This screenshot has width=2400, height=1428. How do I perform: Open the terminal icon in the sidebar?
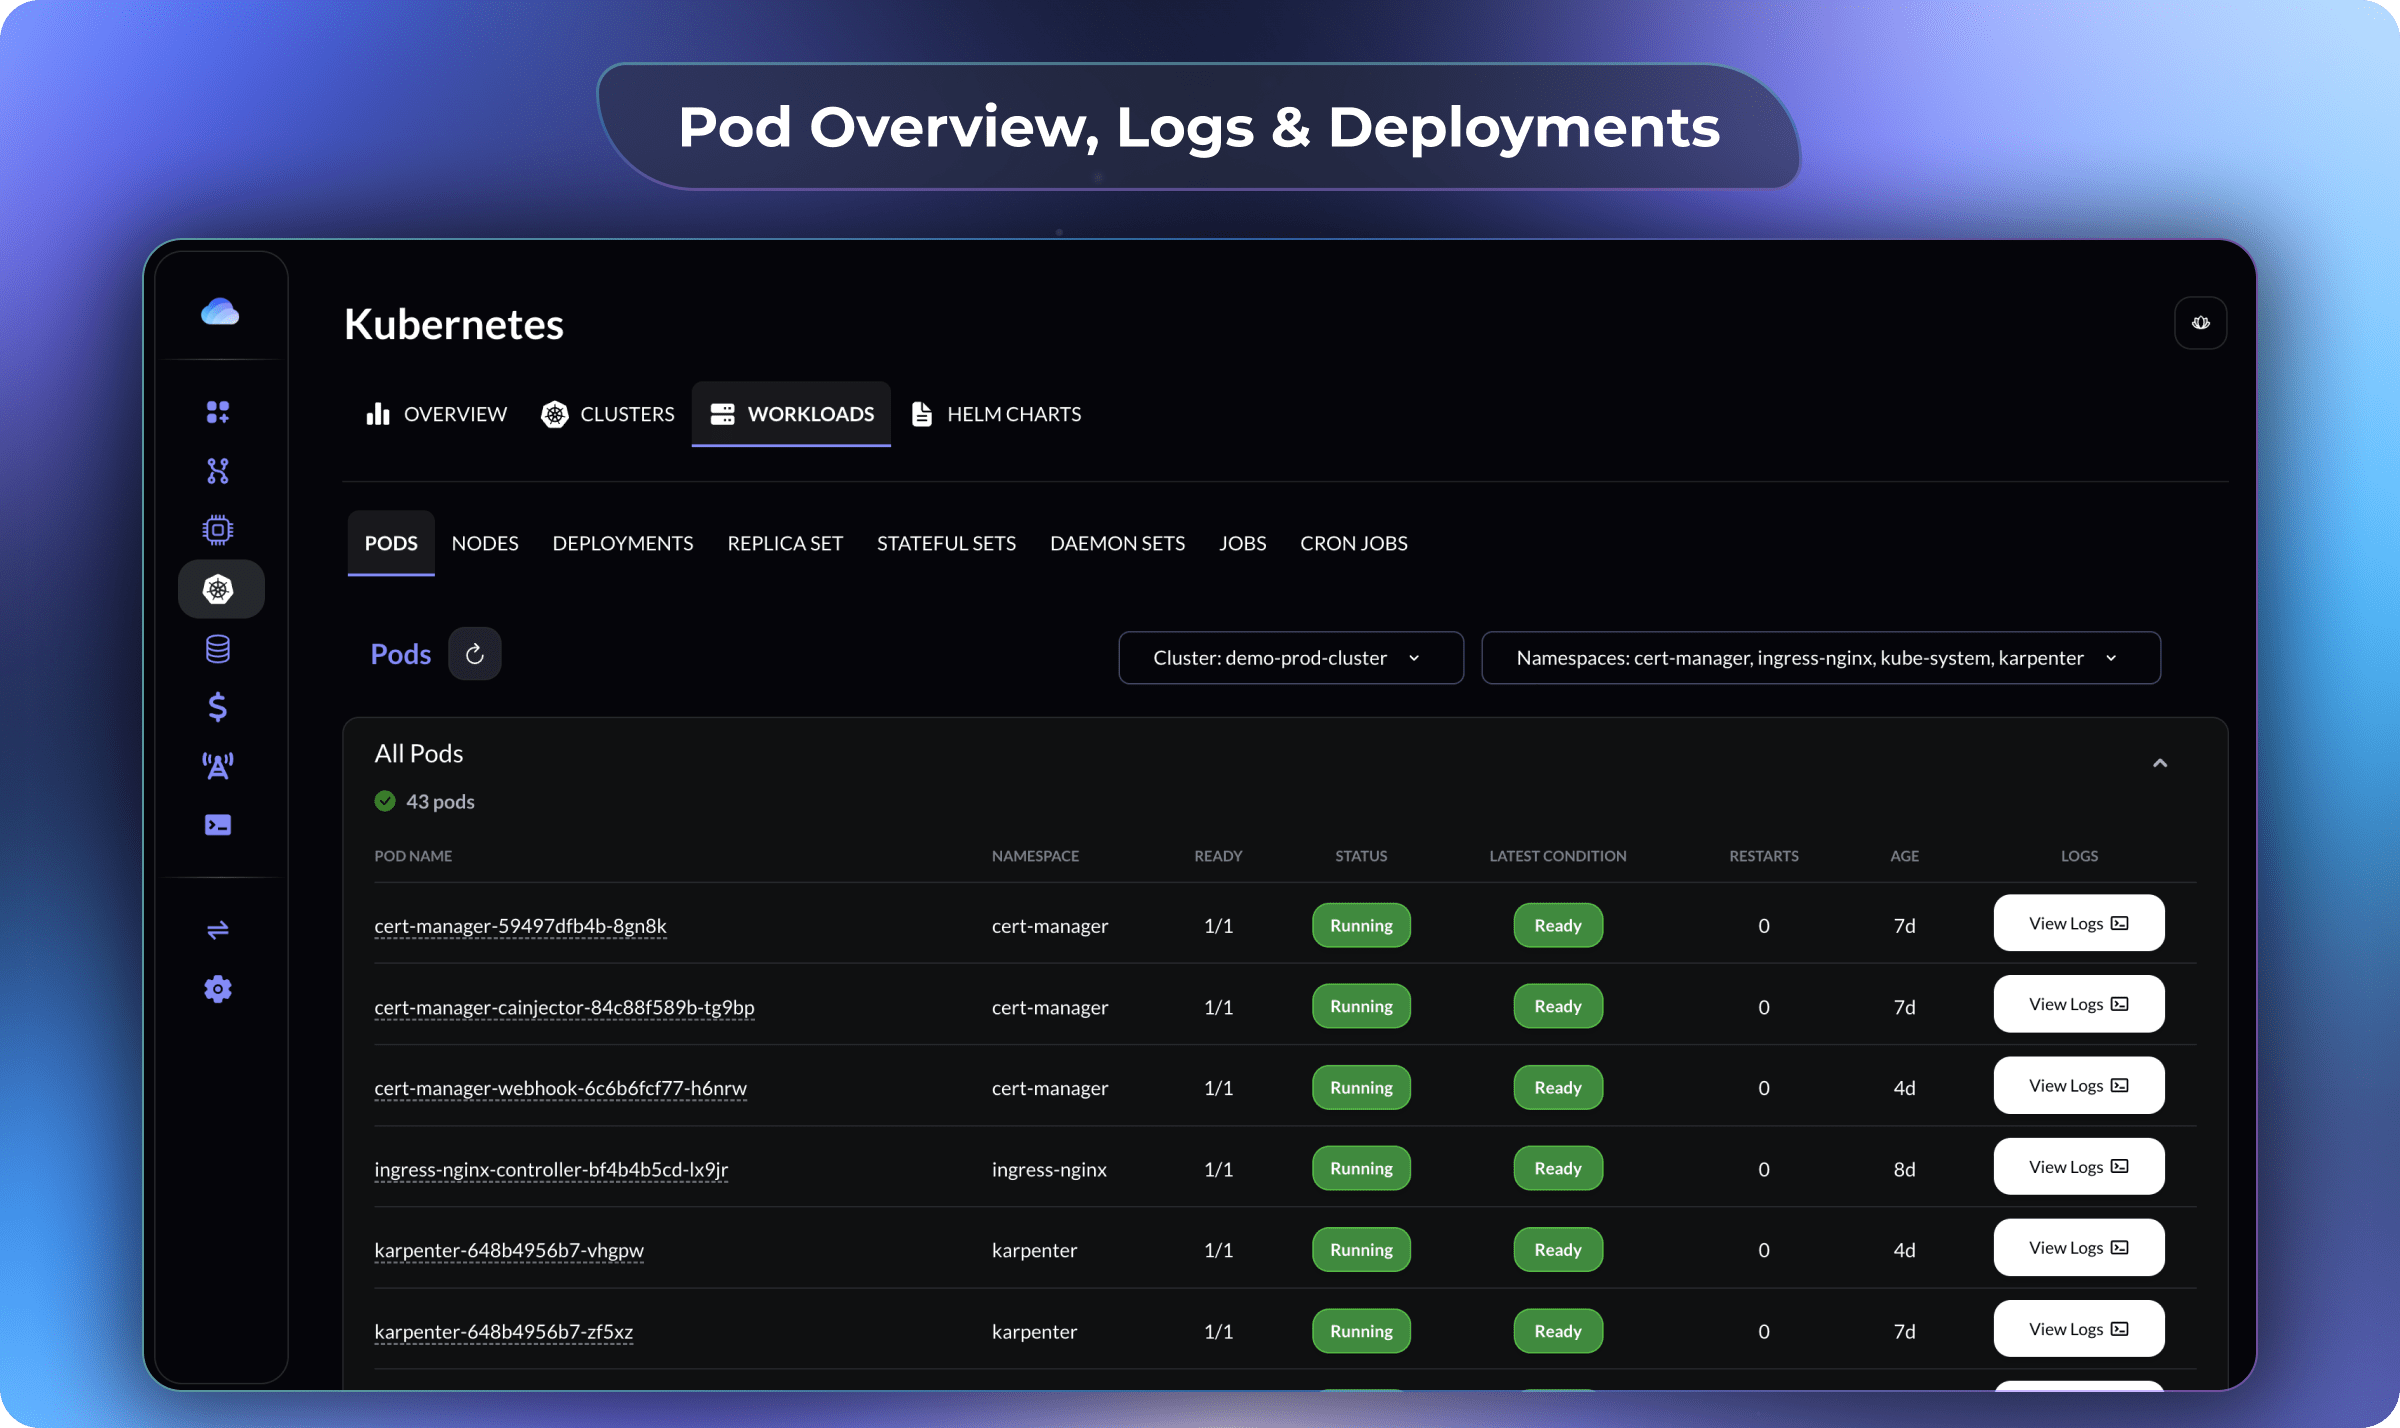pyautogui.click(x=218, y=825)
